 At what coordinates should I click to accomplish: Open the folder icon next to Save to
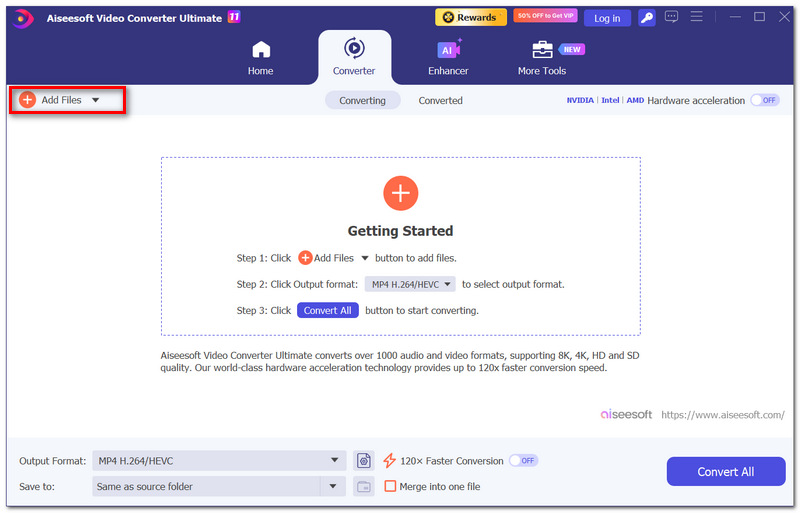[x=363, y=486]
